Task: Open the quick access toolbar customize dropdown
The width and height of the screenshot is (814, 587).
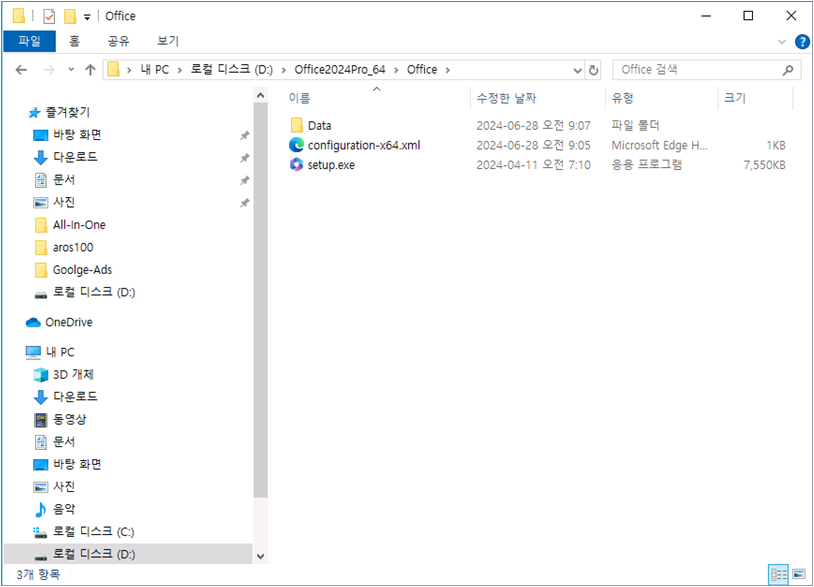Action: click(87, 17)
